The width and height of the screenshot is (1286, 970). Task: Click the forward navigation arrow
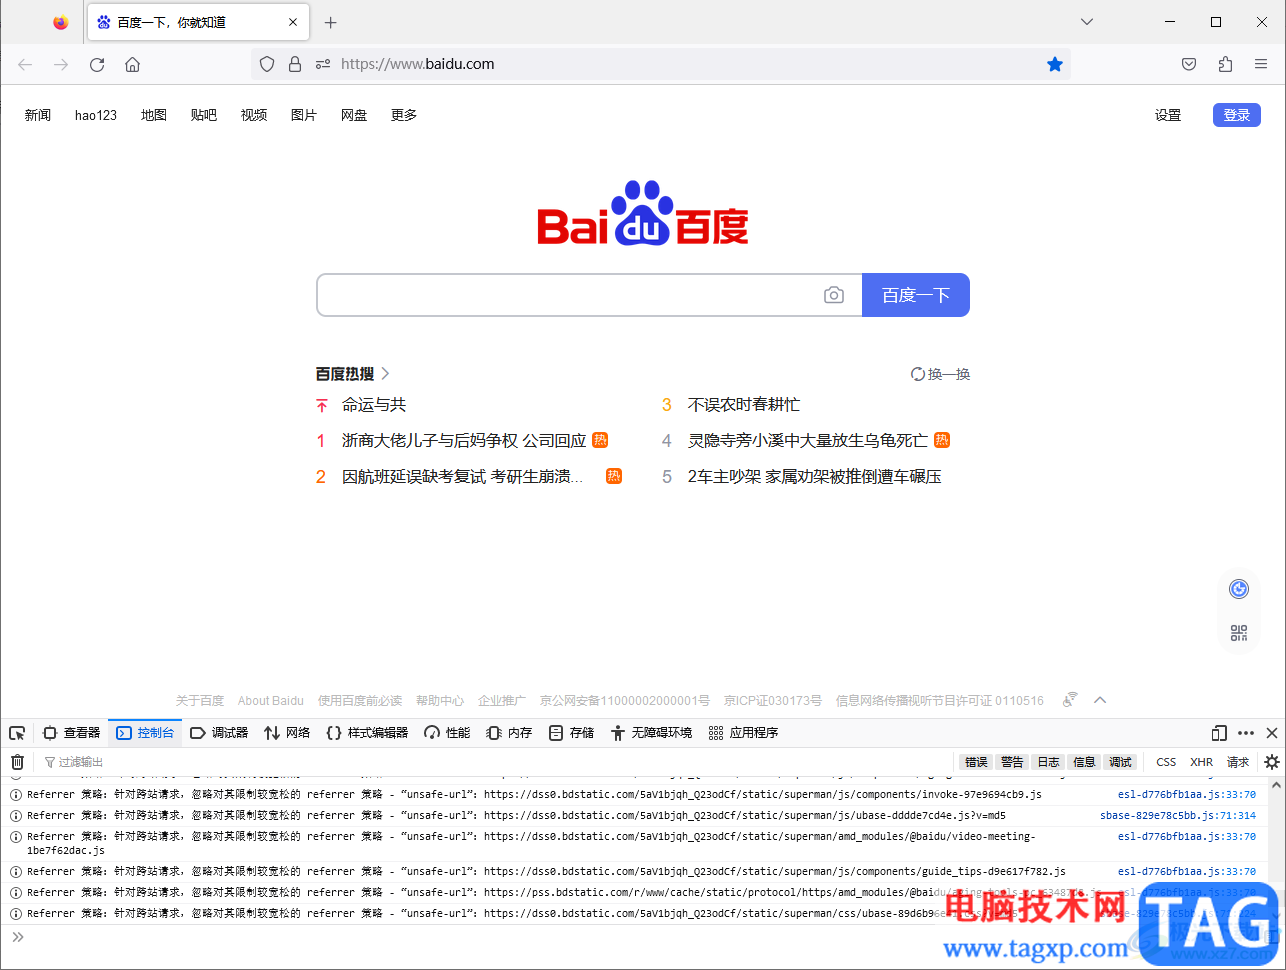pyautogui.click(x=61, y=64)
